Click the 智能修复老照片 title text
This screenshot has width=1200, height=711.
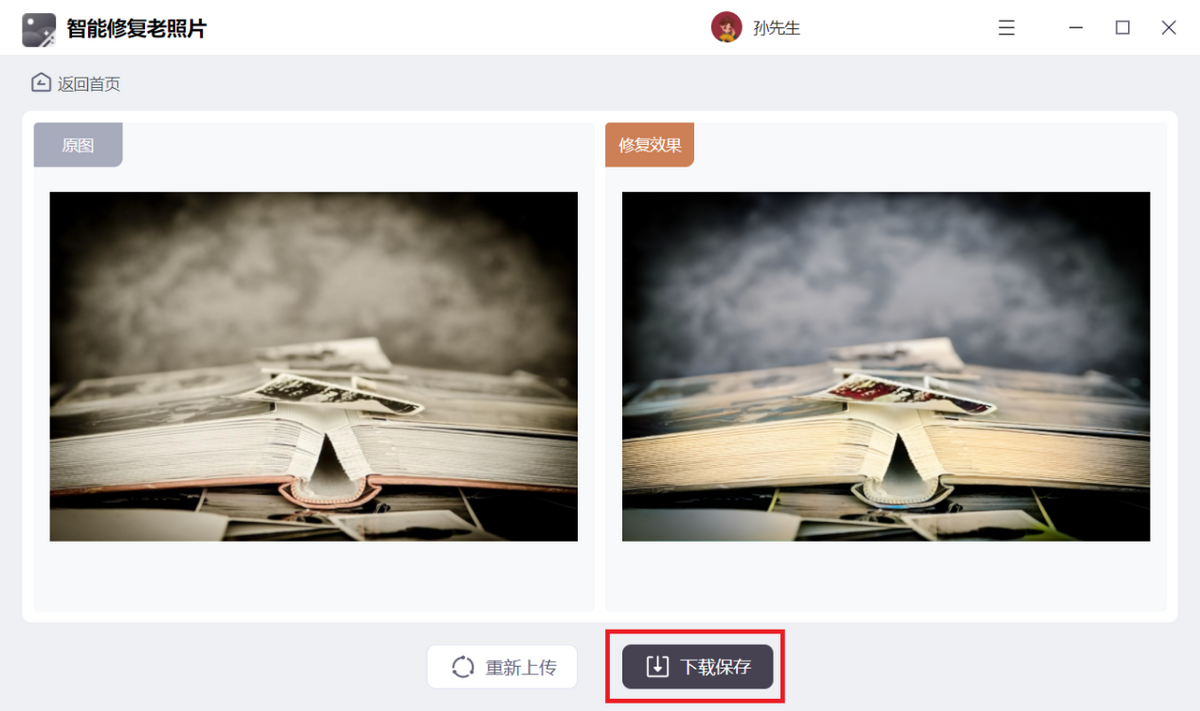137,29
